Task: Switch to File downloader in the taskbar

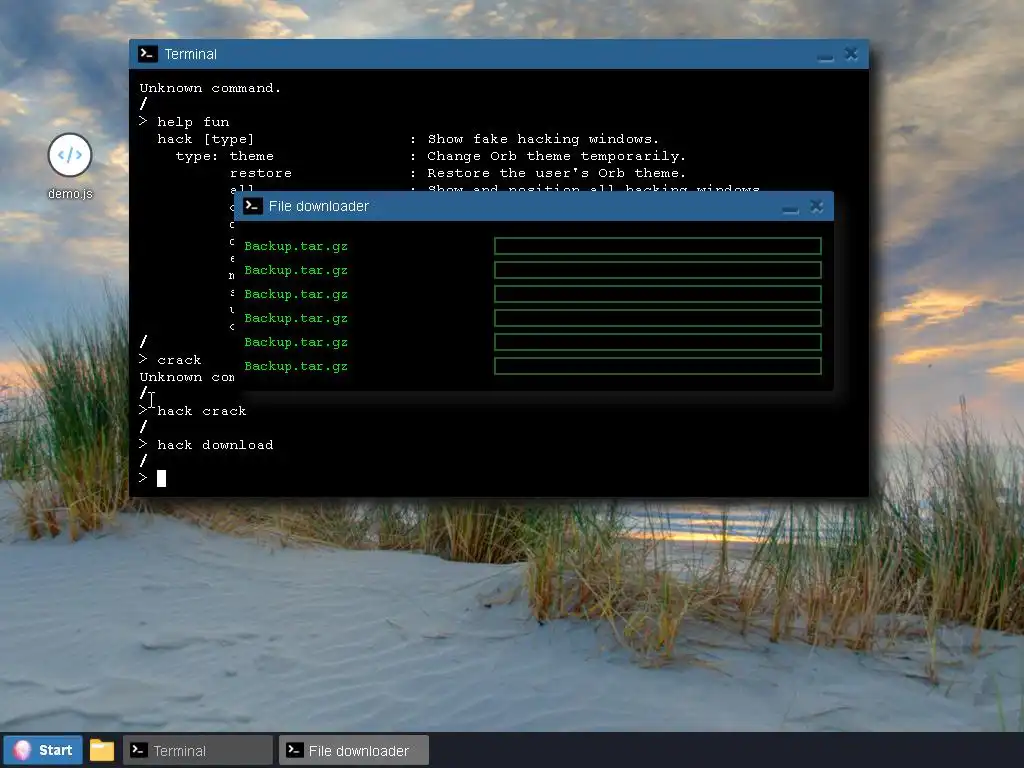Action: click(354, 750)
